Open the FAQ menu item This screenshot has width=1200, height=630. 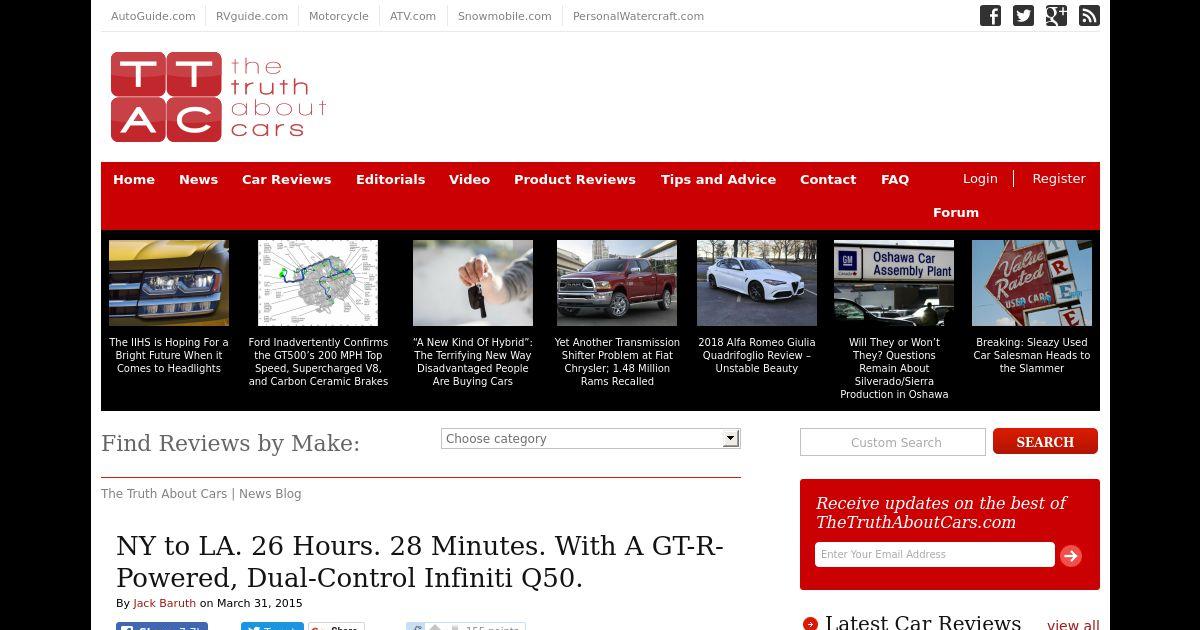895,179
